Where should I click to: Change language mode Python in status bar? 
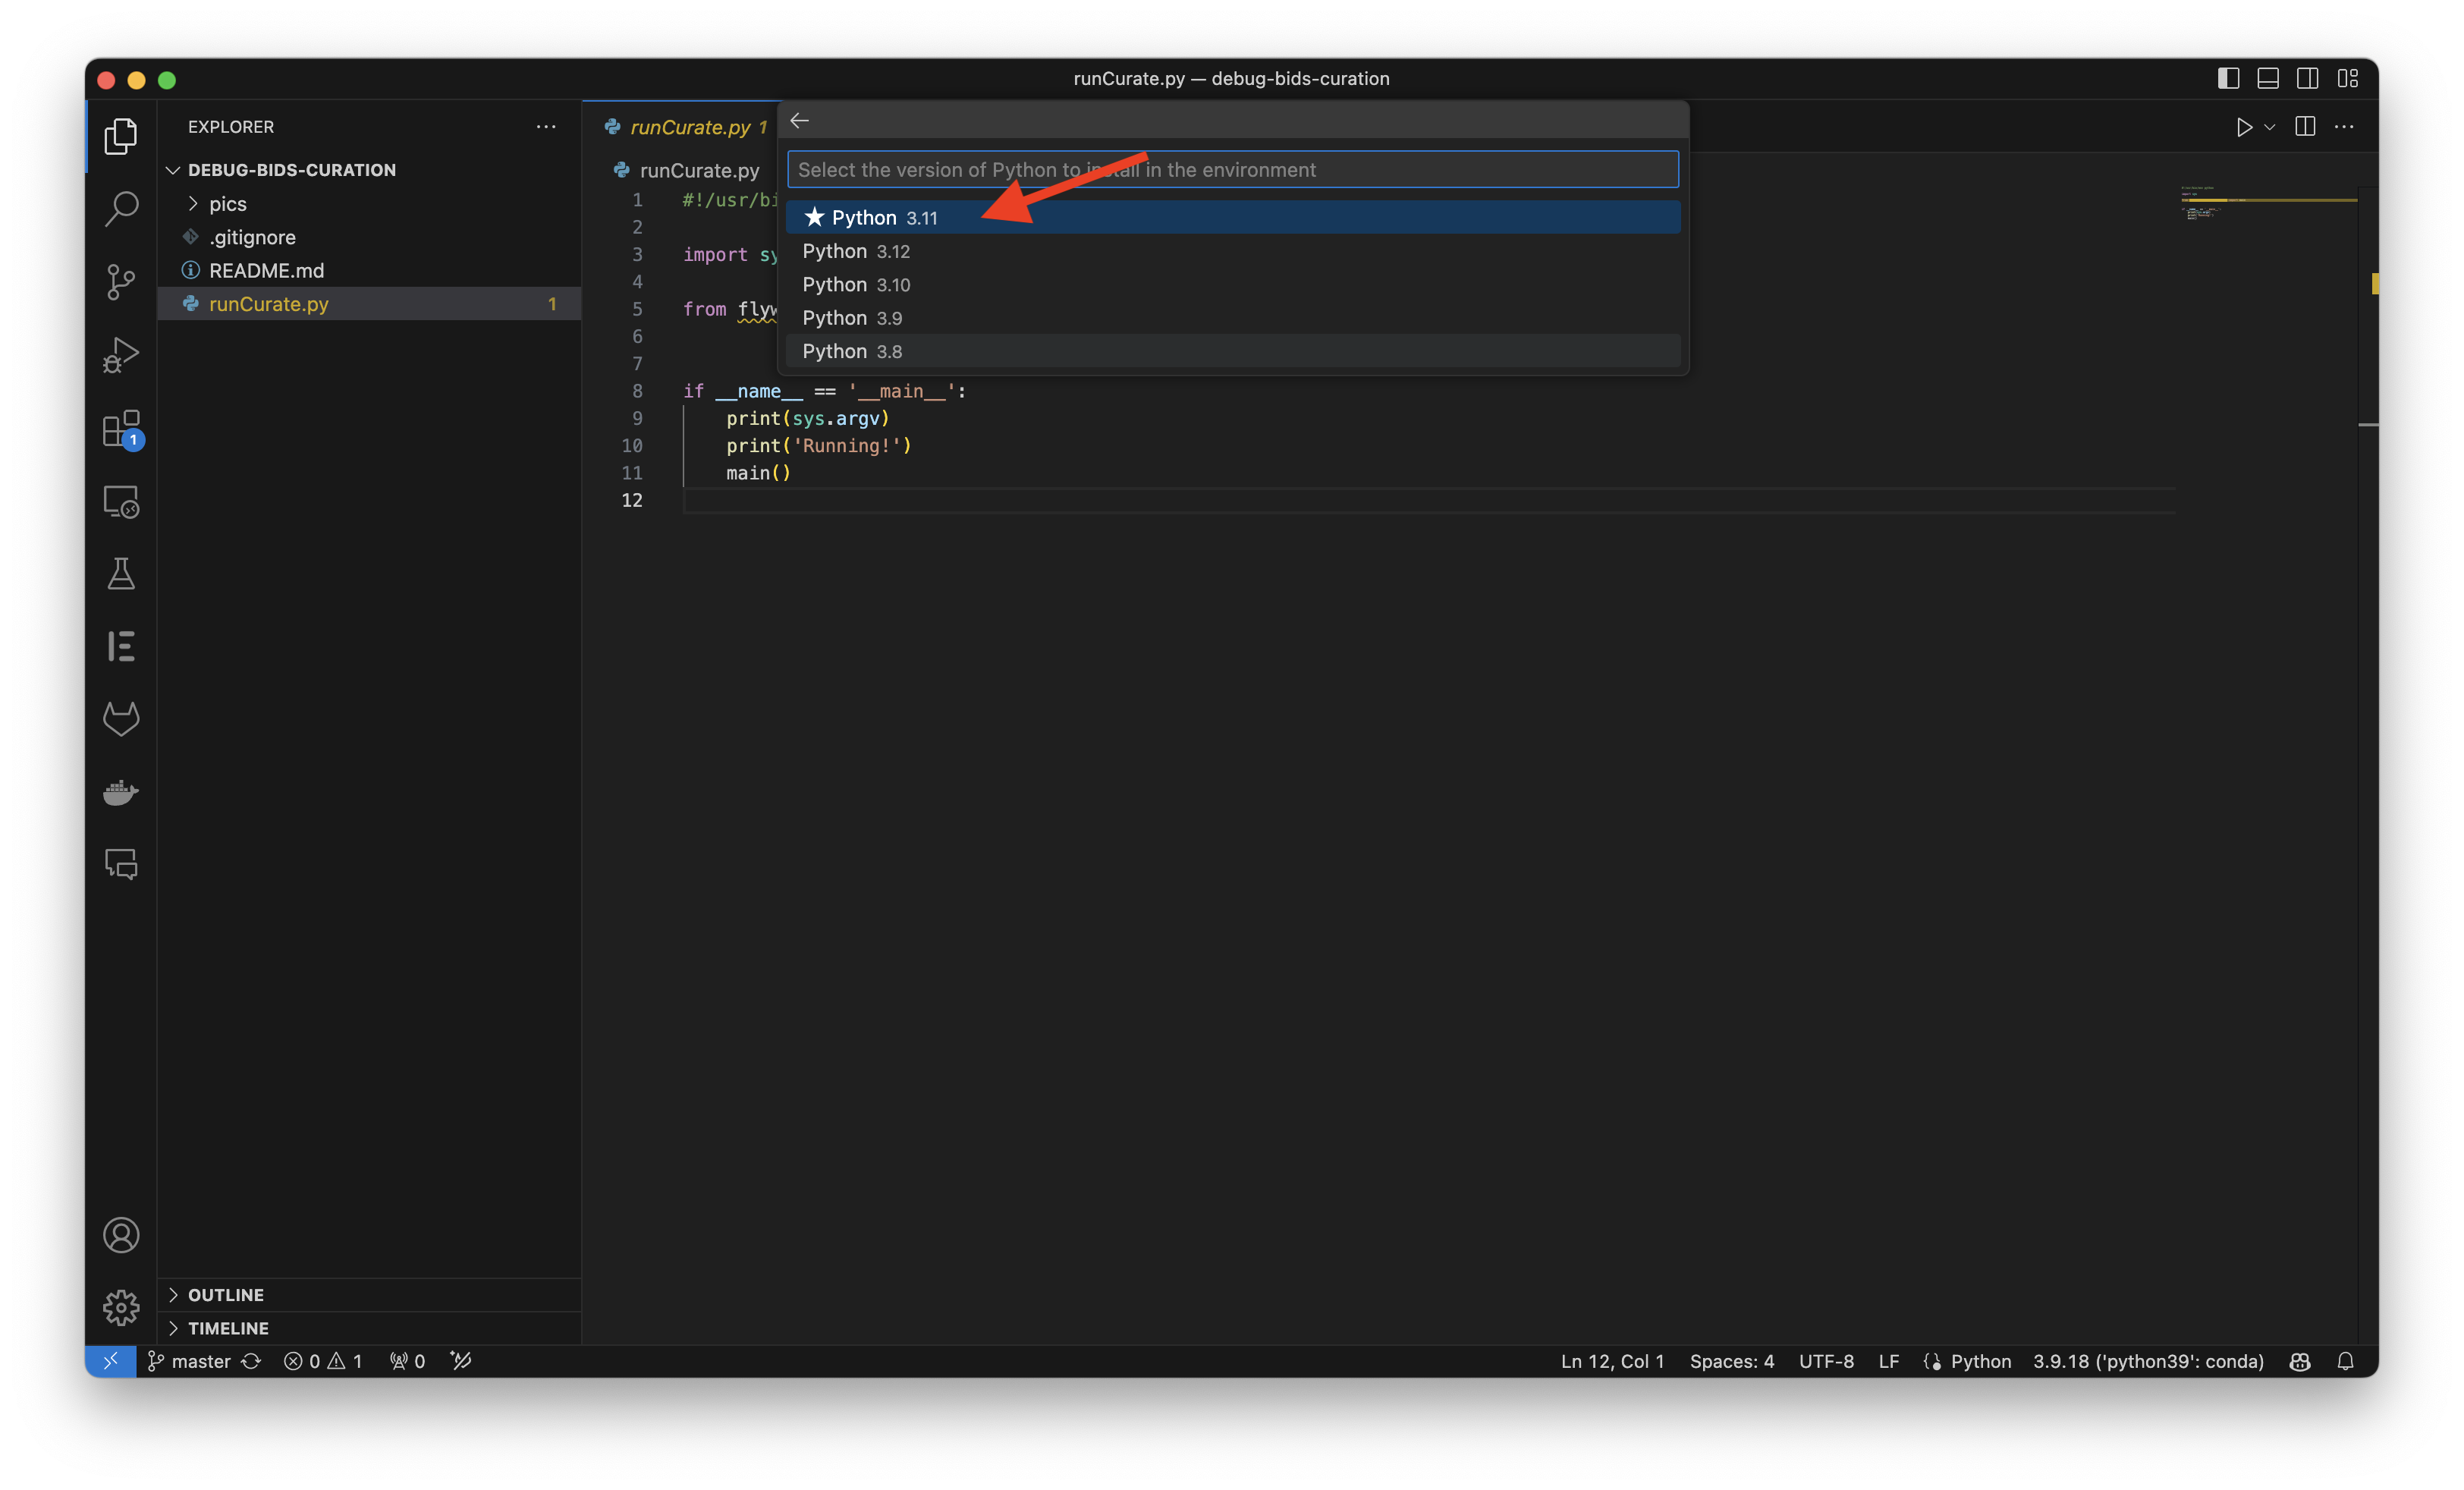(1980, 1361)
